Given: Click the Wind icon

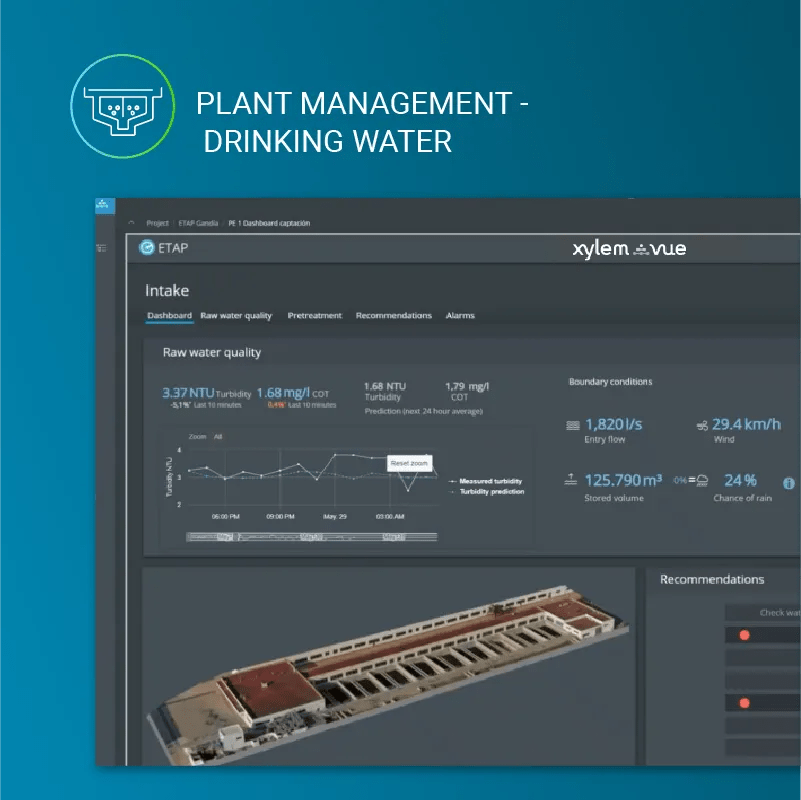Looking at the screenshot, I should click(x=702, y=425).
